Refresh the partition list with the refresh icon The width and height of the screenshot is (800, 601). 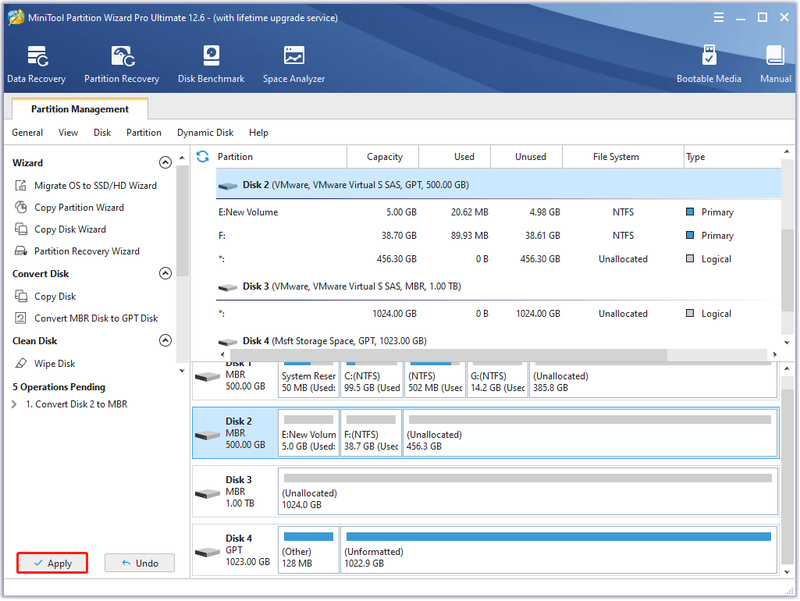coord(203,157)
